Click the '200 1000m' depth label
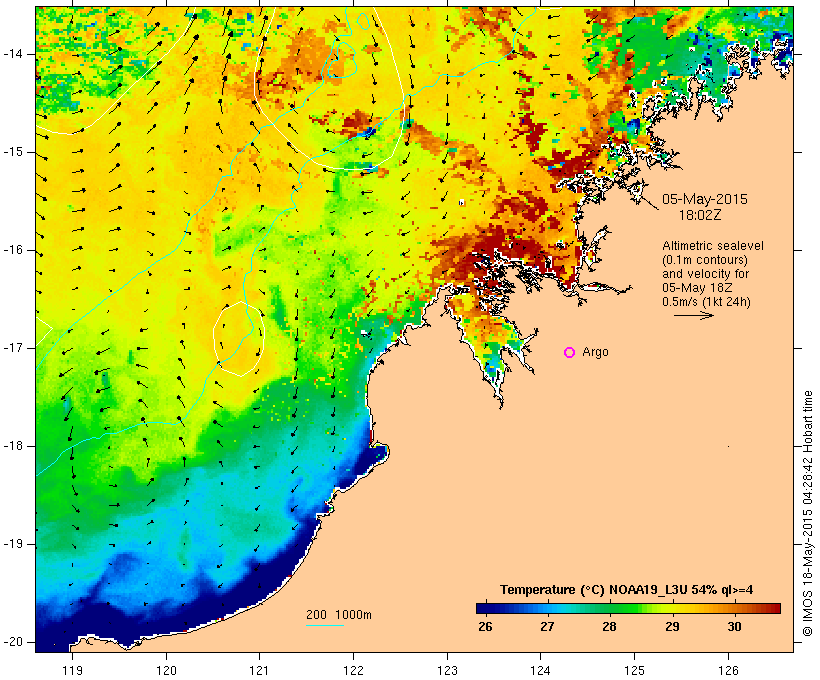Image resolution: width=820 pixels, height=680 pixels. point(339,615)
